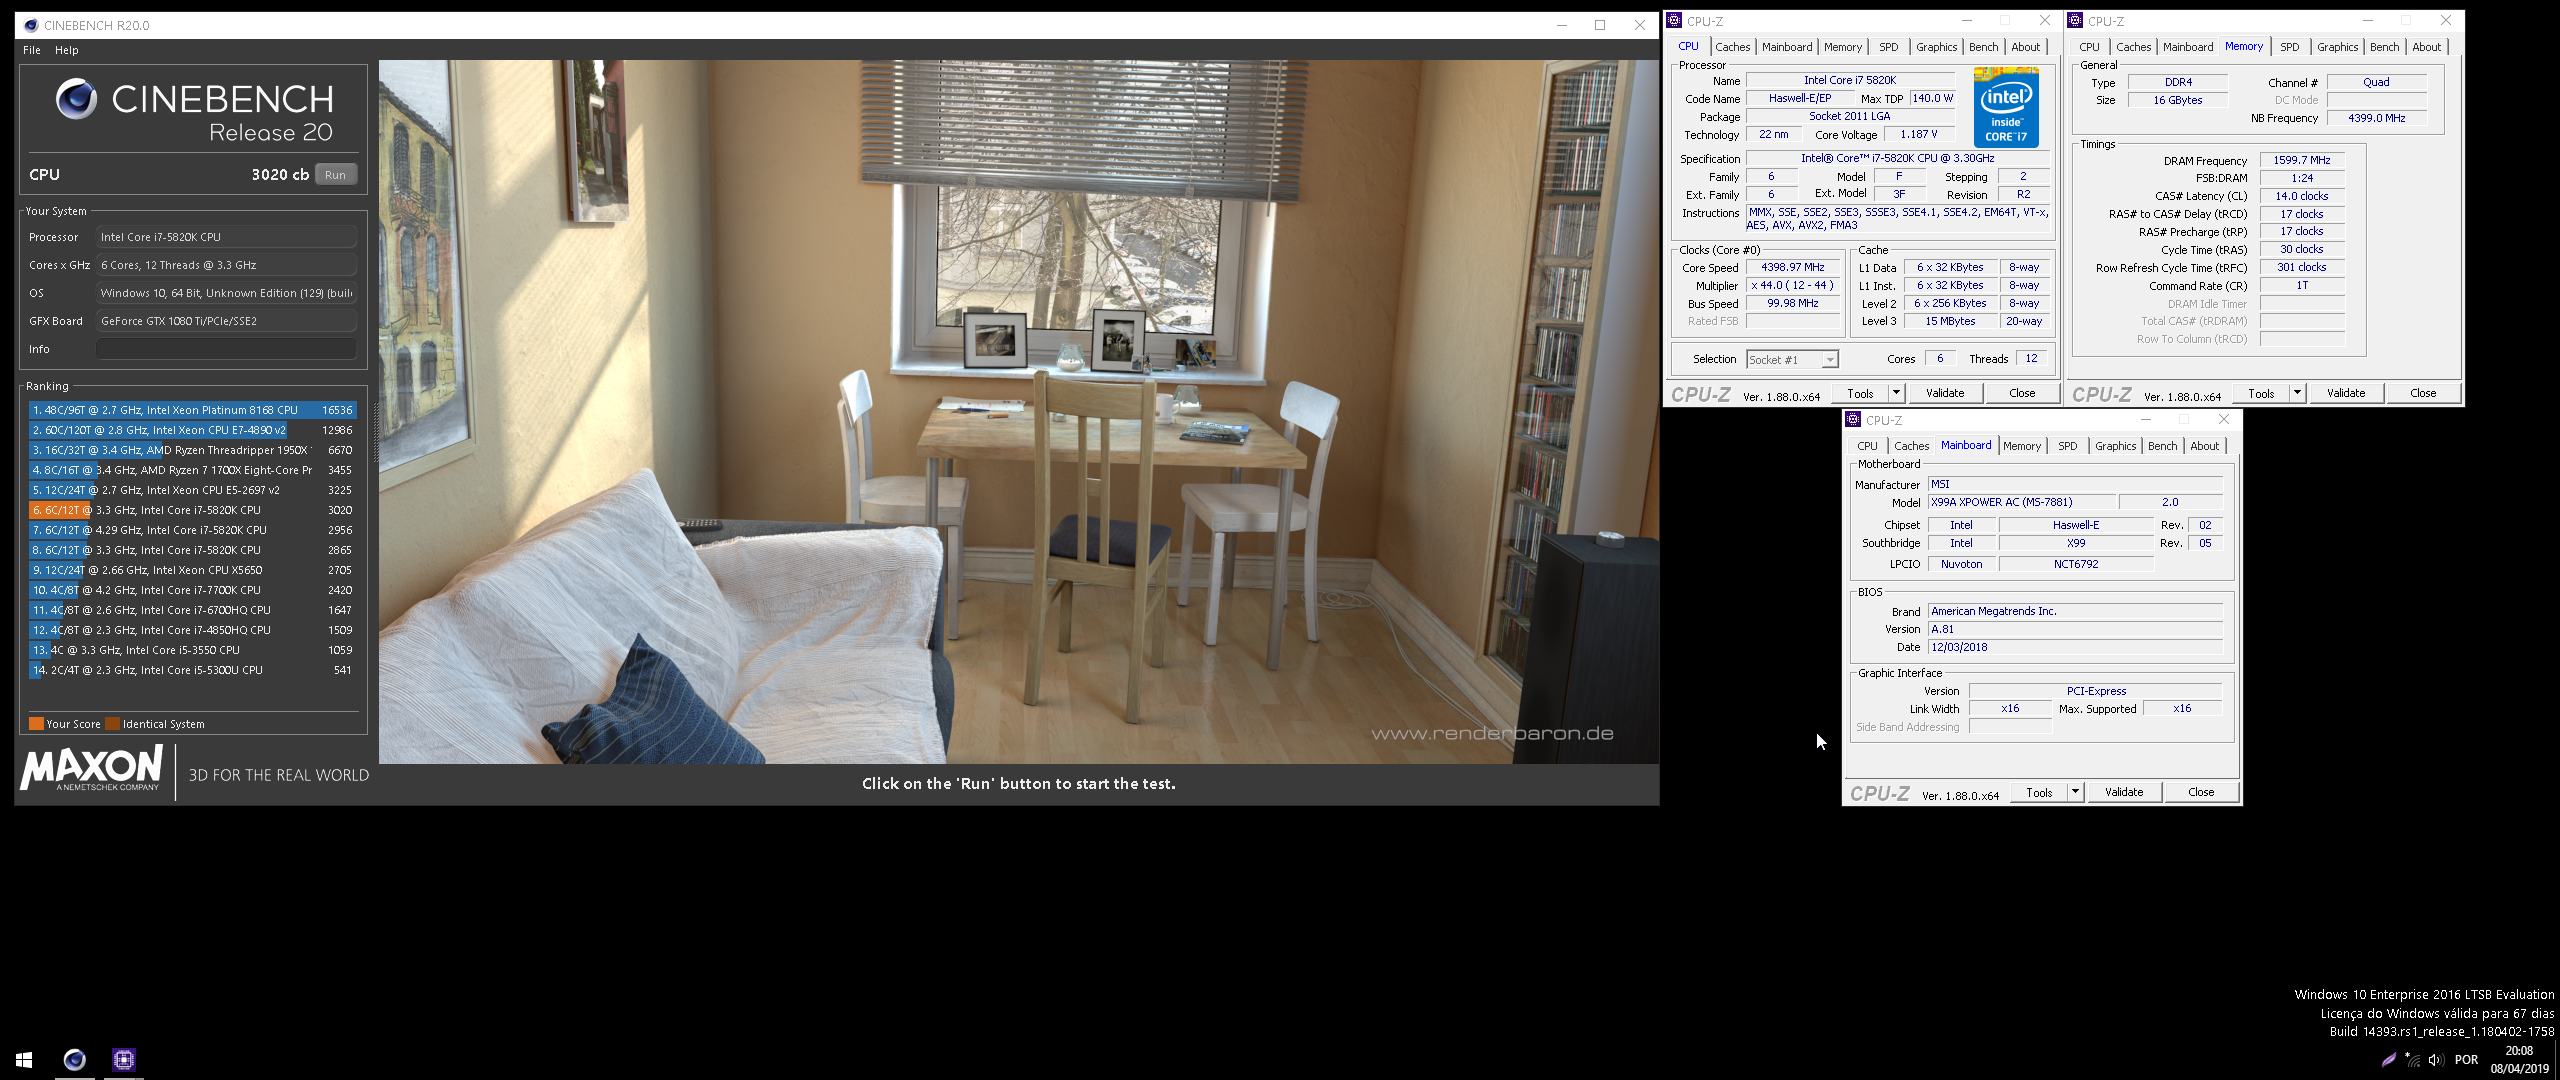Select ranking entry Xeon E7-4890 v2
This screenshot has height=1080, width=2560.
[192, 430]
